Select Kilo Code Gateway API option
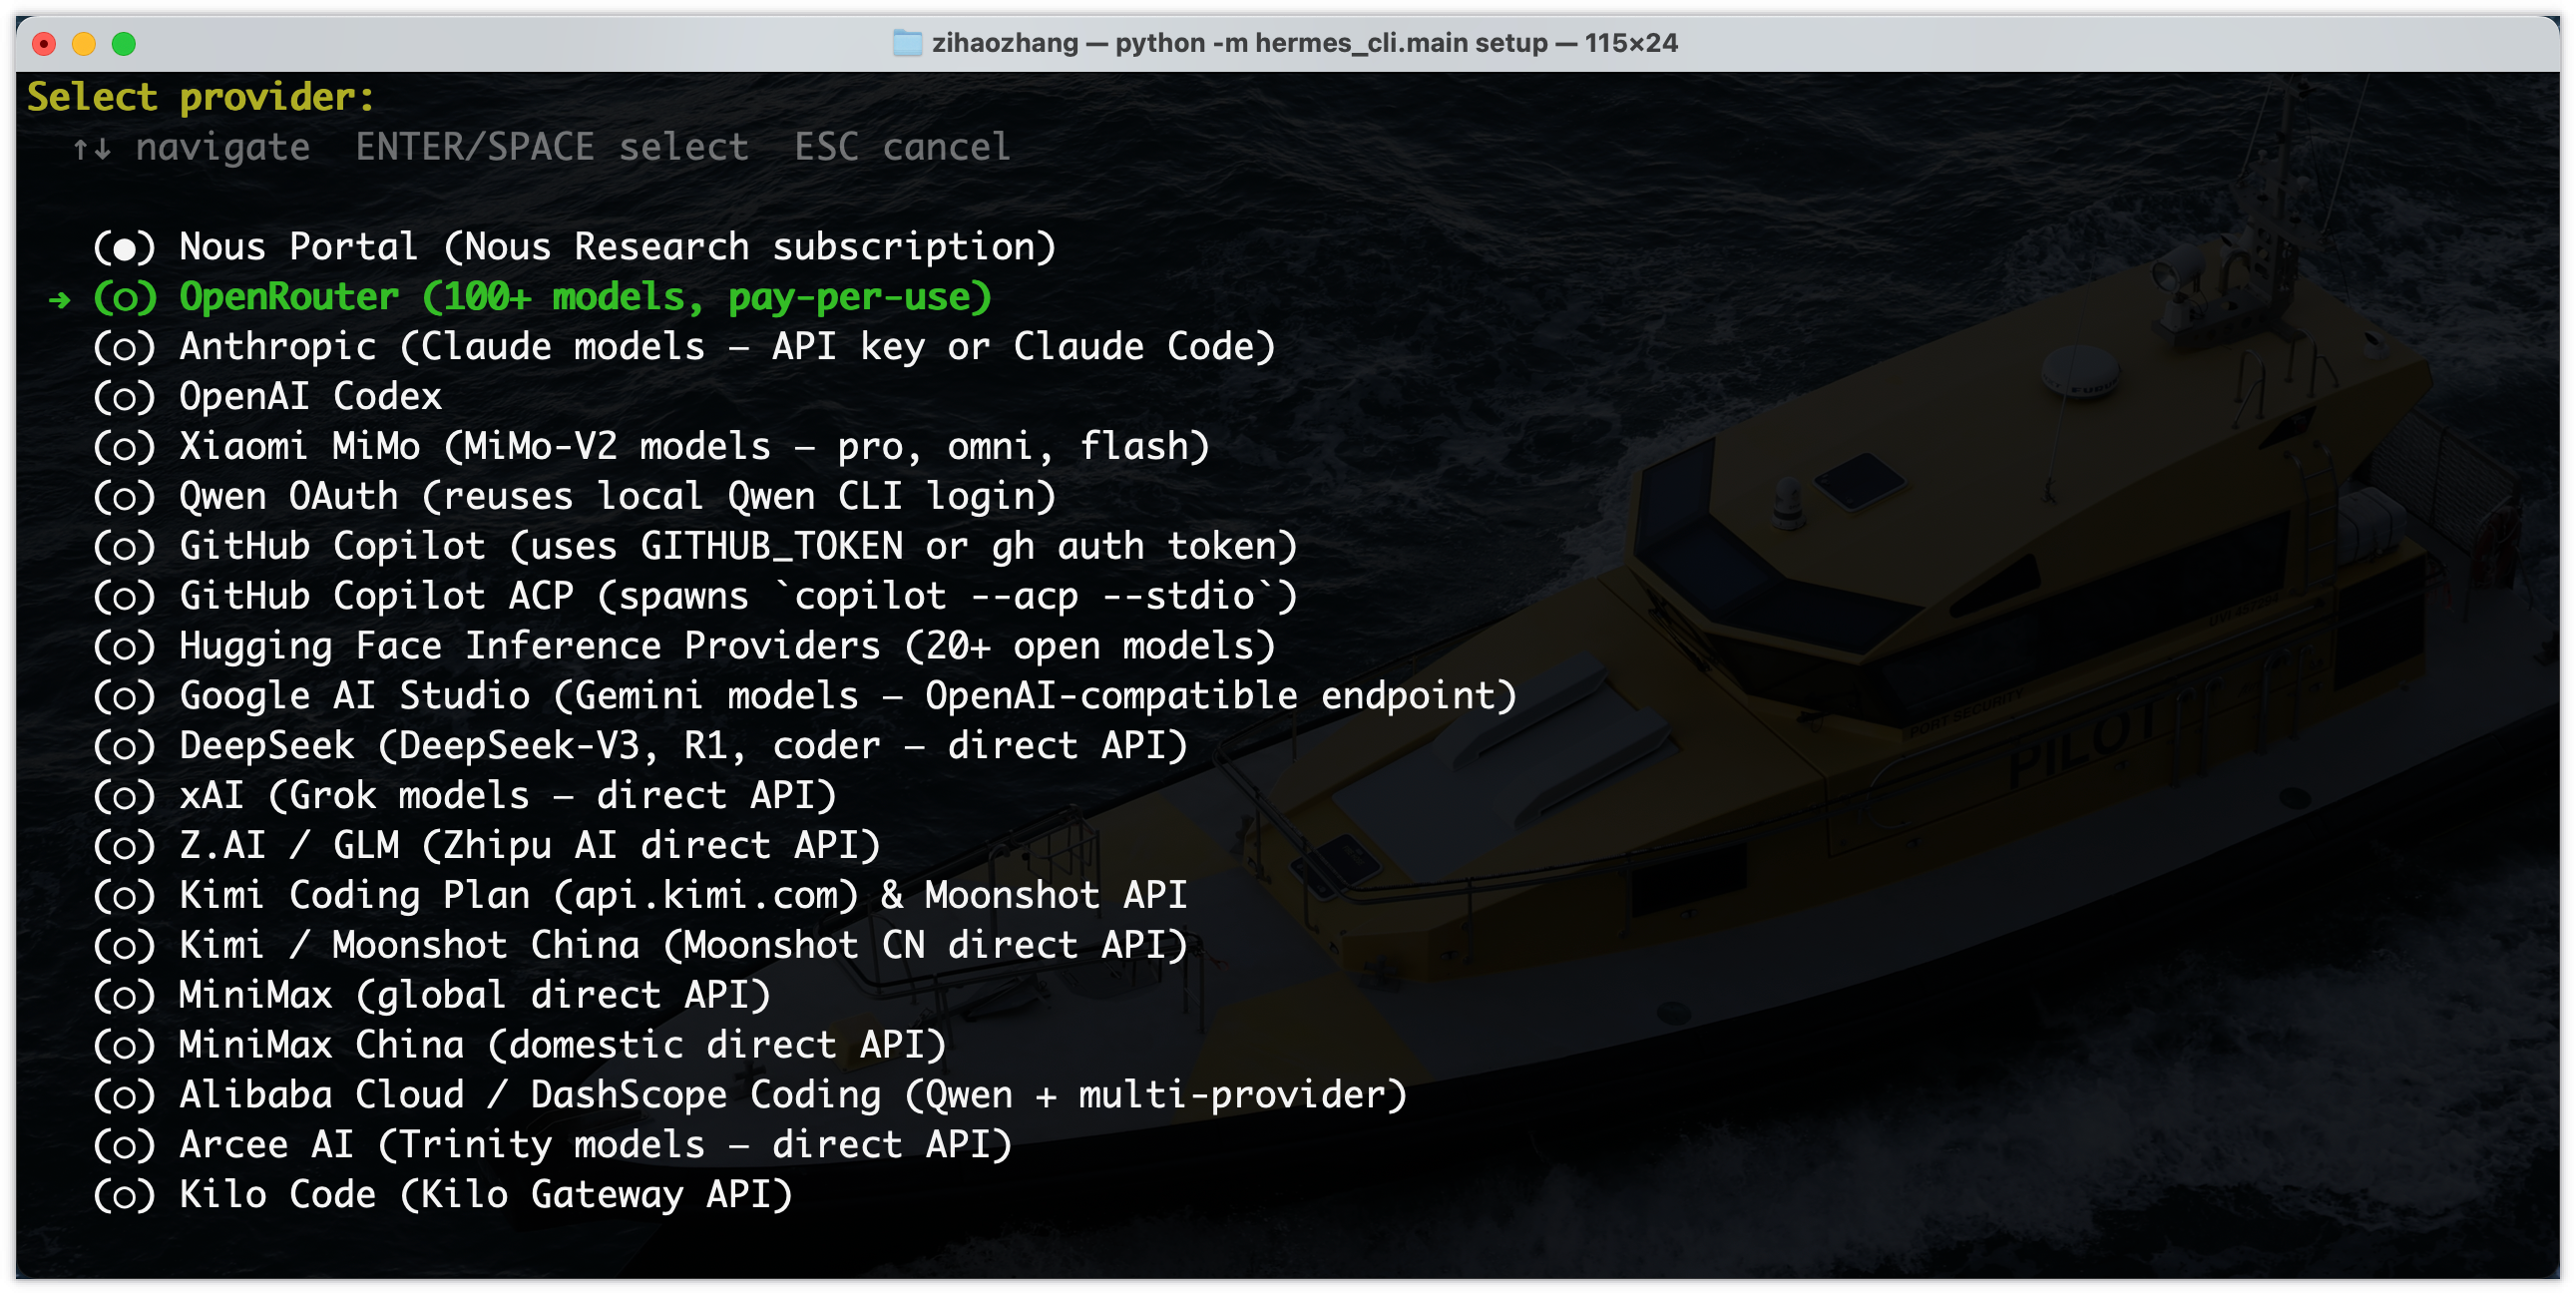2576x1295 pixels. (485, 1195)
